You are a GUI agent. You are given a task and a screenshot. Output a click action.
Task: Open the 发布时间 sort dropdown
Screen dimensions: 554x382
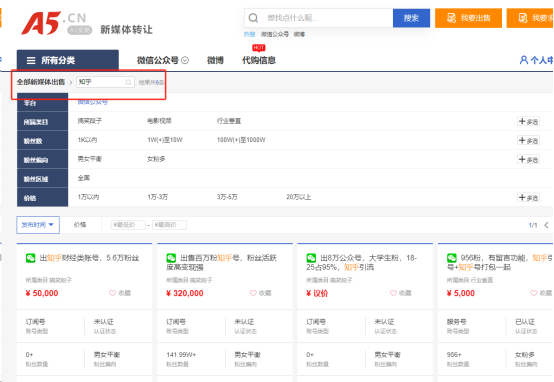[x=38, y=225]
